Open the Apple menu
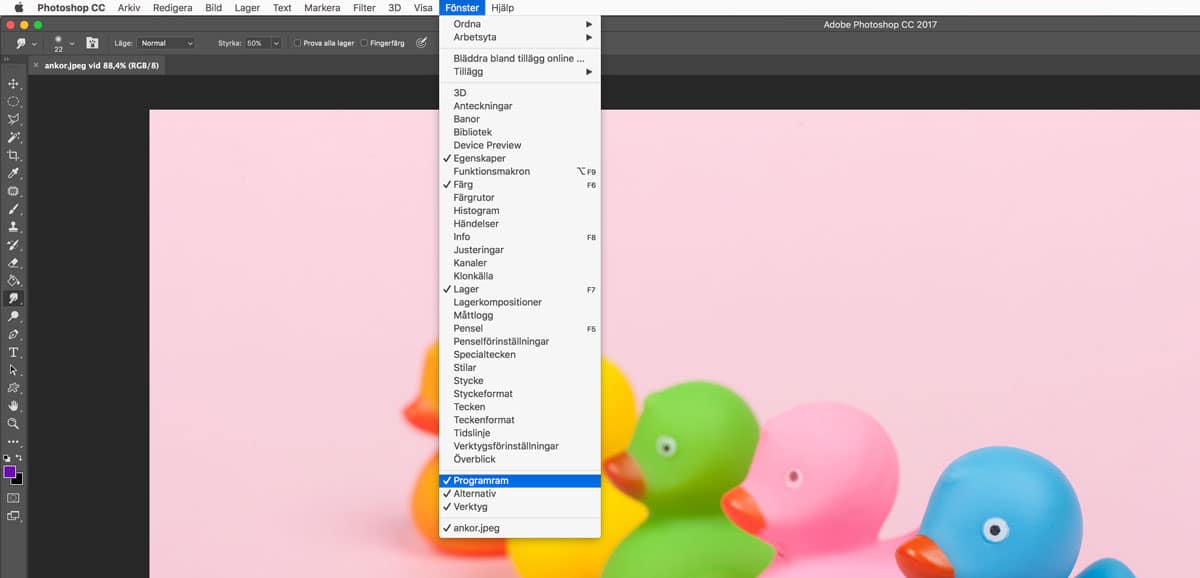 (x=19, y=7)
